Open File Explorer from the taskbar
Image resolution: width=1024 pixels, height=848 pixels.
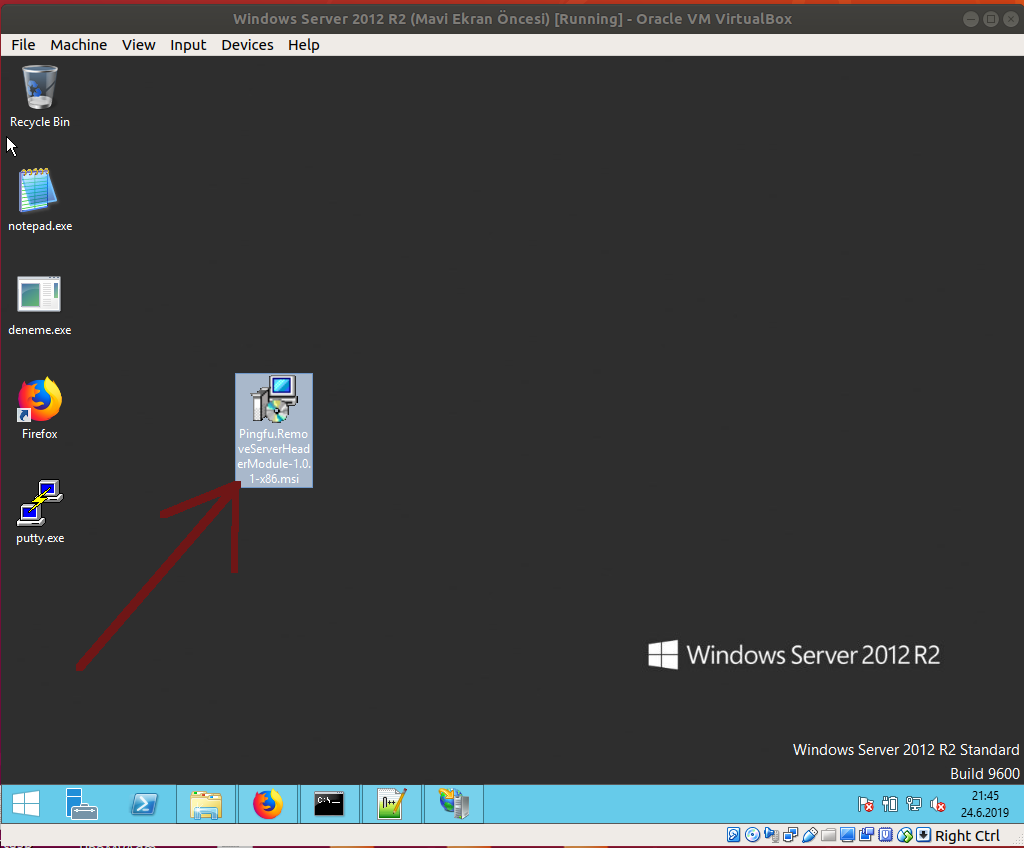pyautogui.click(x=206, y=804)
